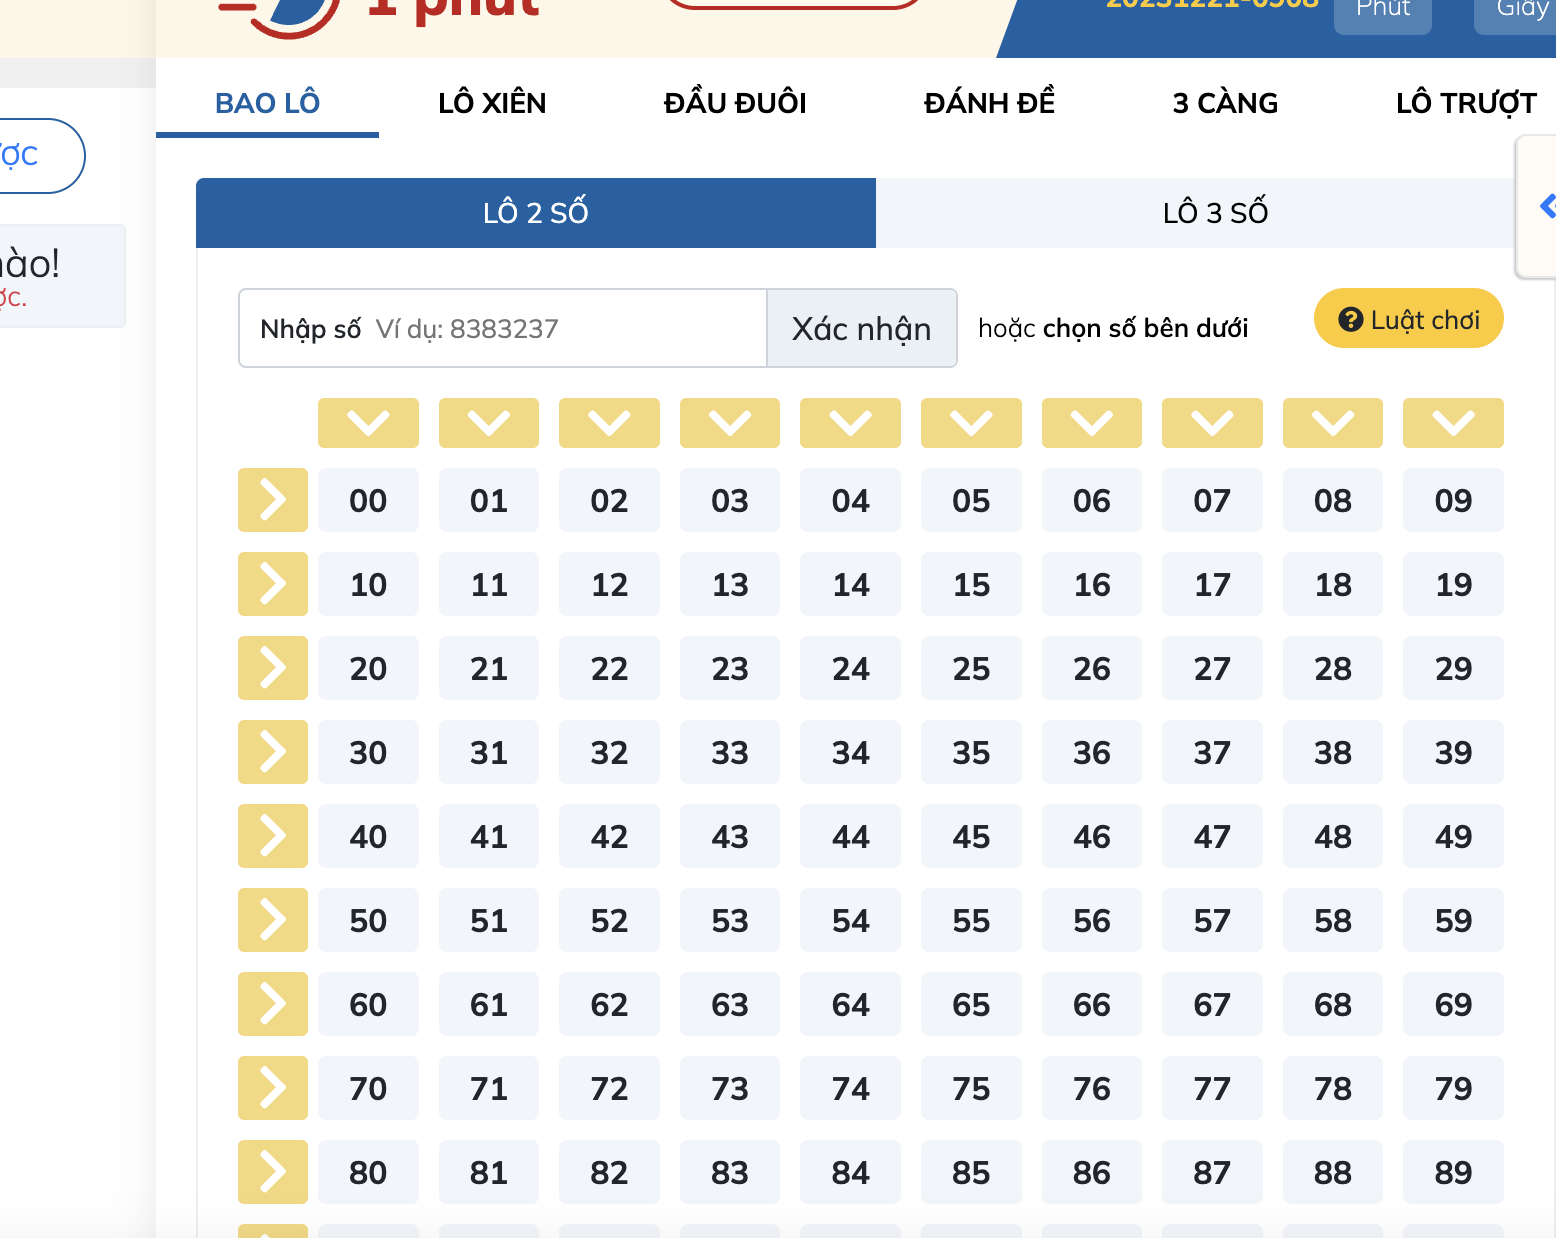Viewport: 1556px width, 1238px height.
Task: Click the column arrow above number 00
Action: coord(368,423)
